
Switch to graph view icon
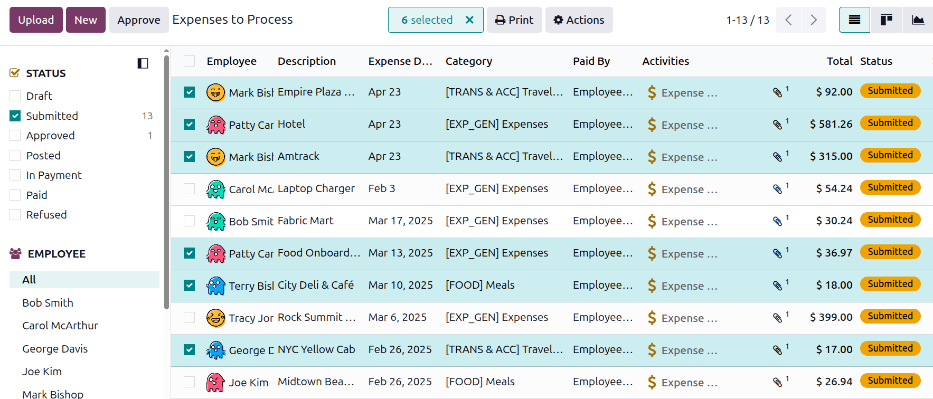[x=918, y=20]
